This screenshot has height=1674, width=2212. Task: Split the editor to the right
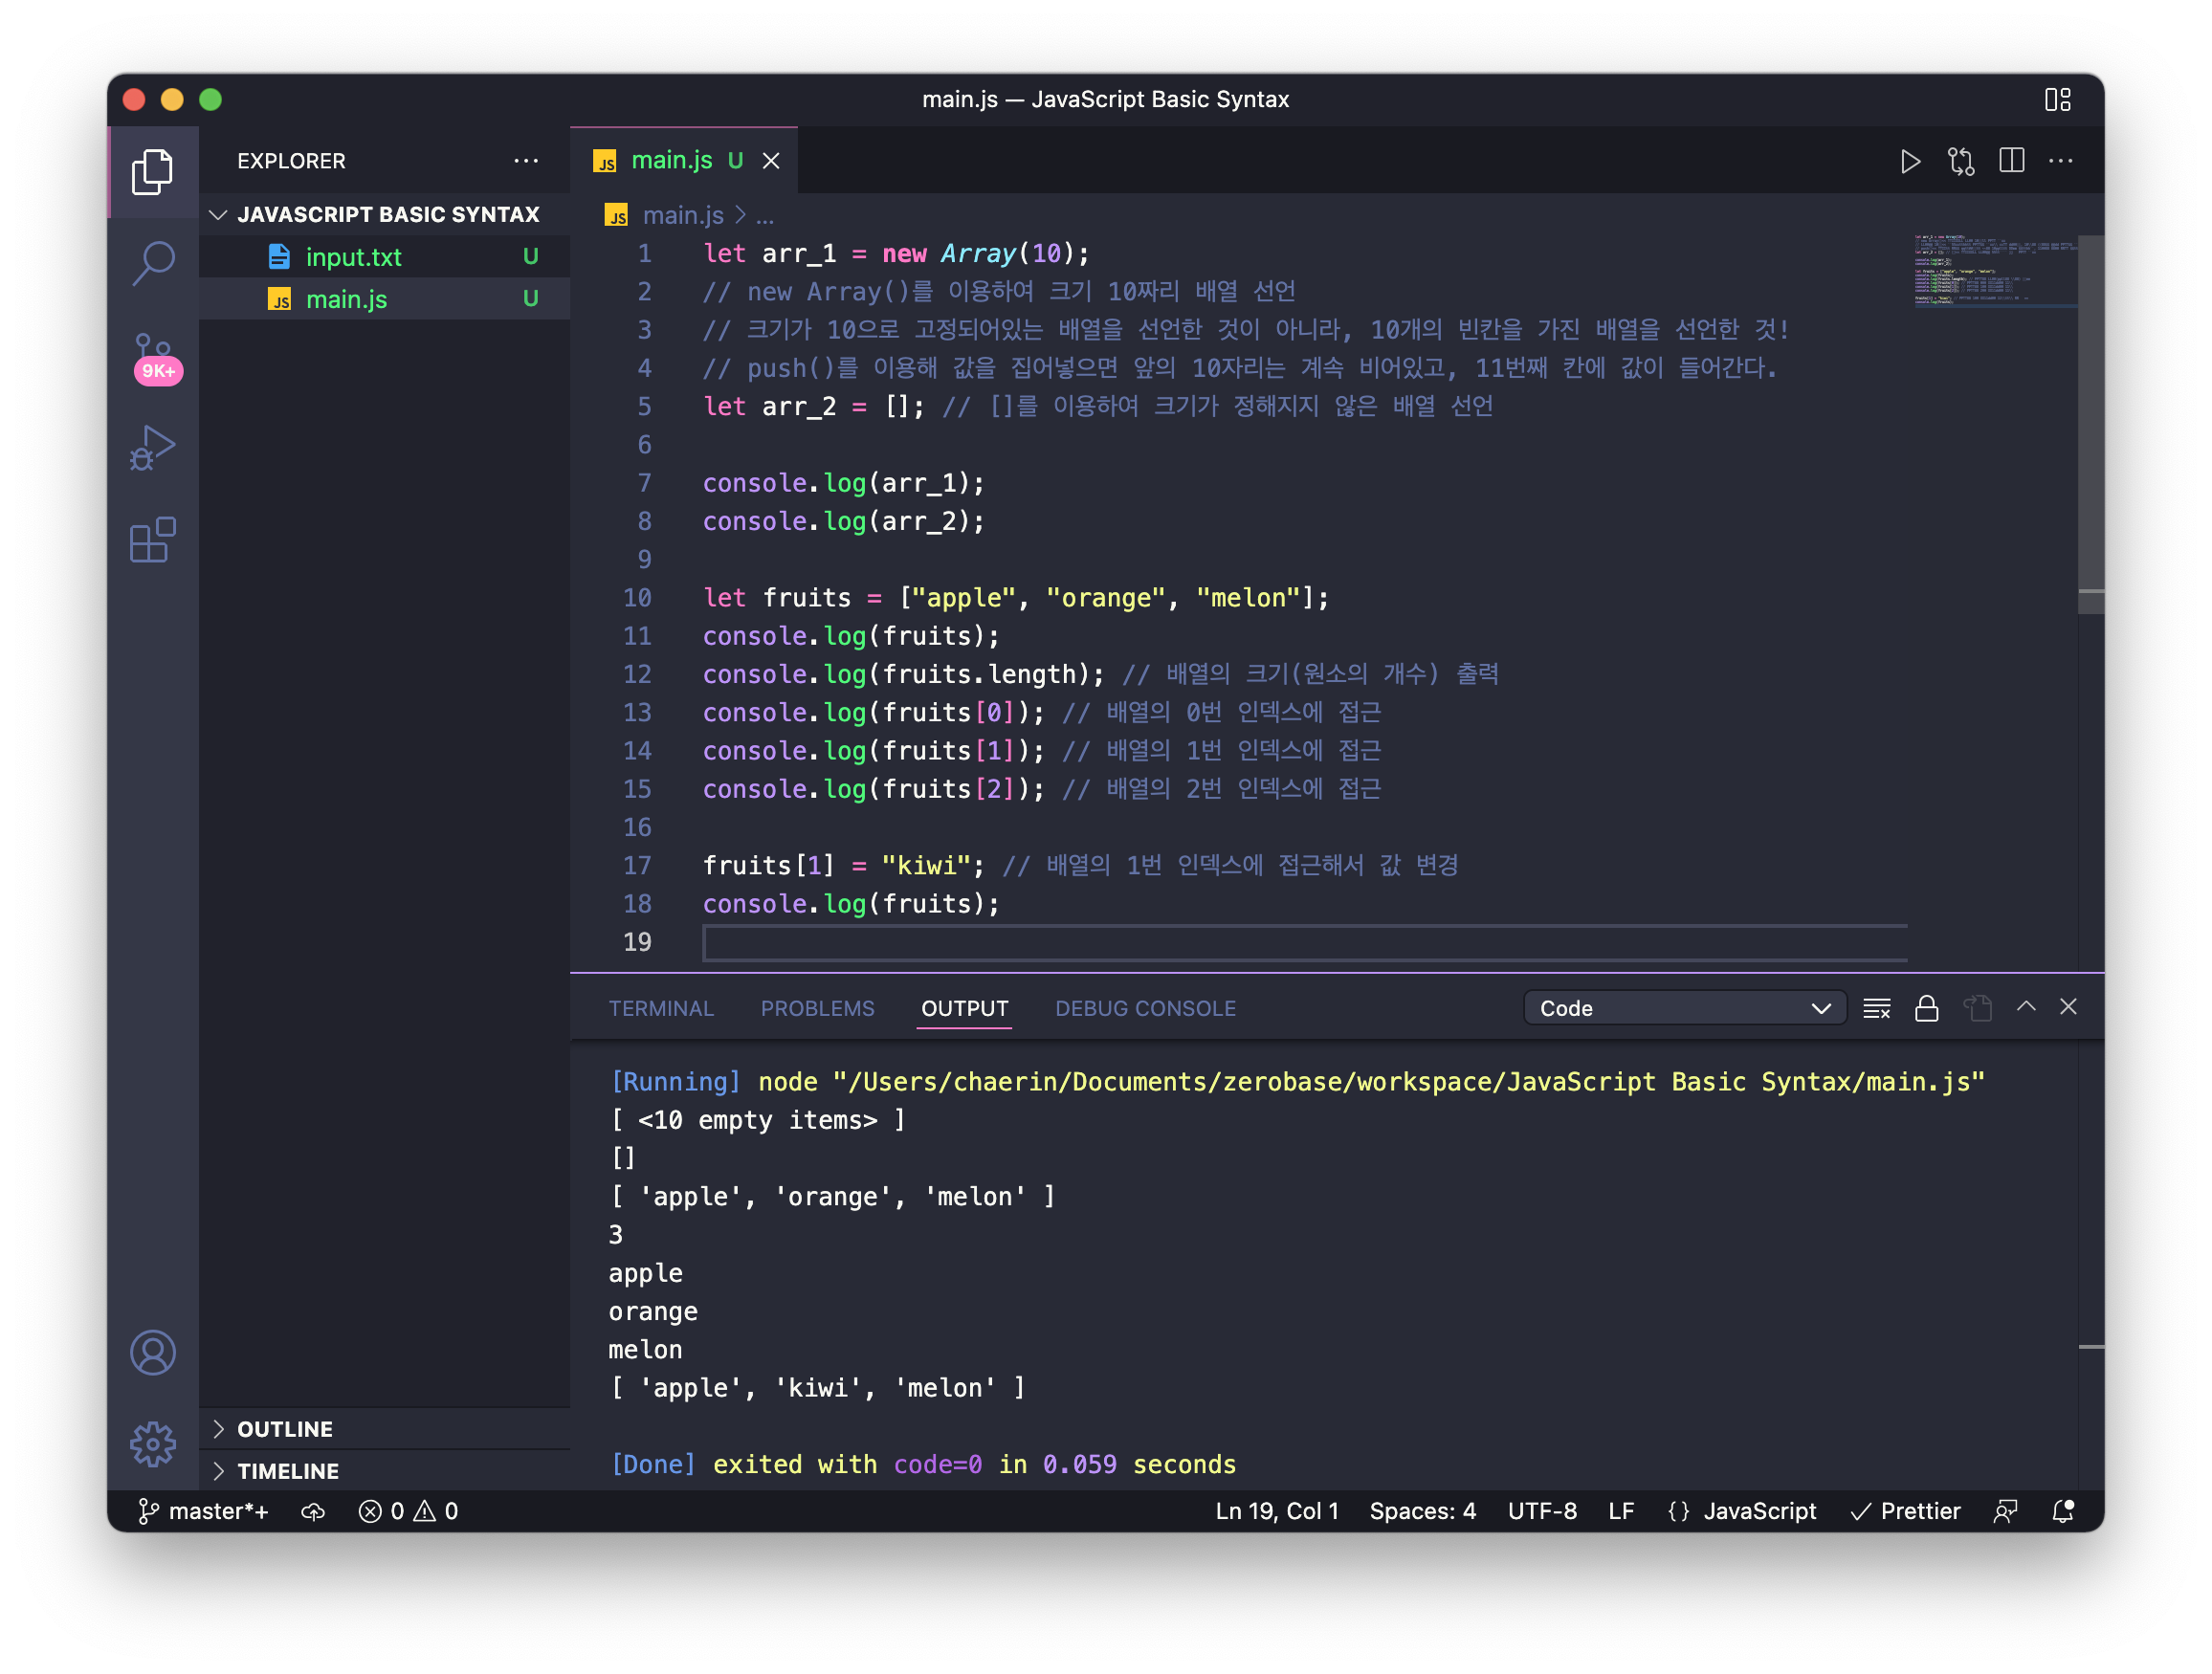[2011, 161]
